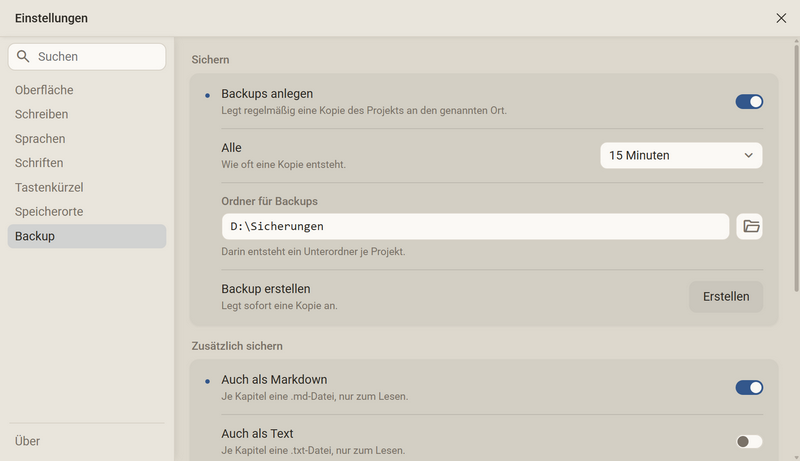Click the D:\Sicherungen folder path field
Viewport: 800px width, 461px height.
[x=475, y=226]
